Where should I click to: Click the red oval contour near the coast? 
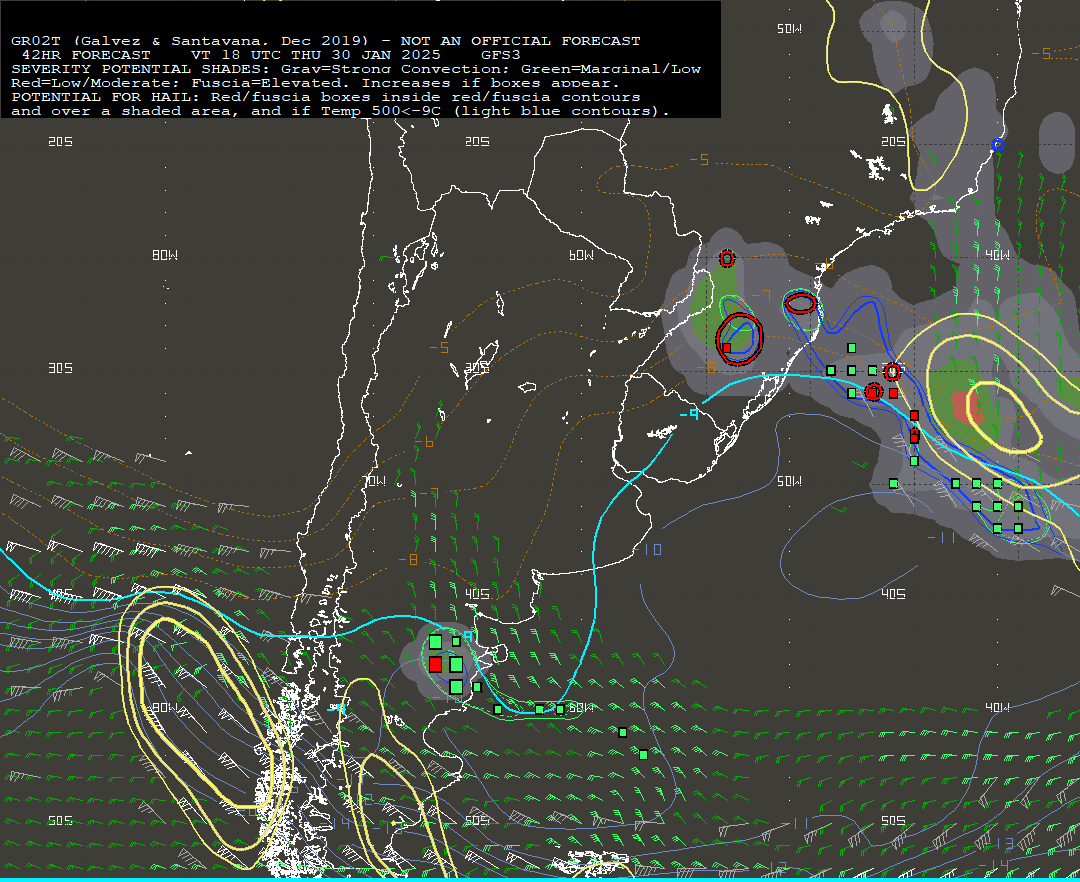tap(800, 303)
